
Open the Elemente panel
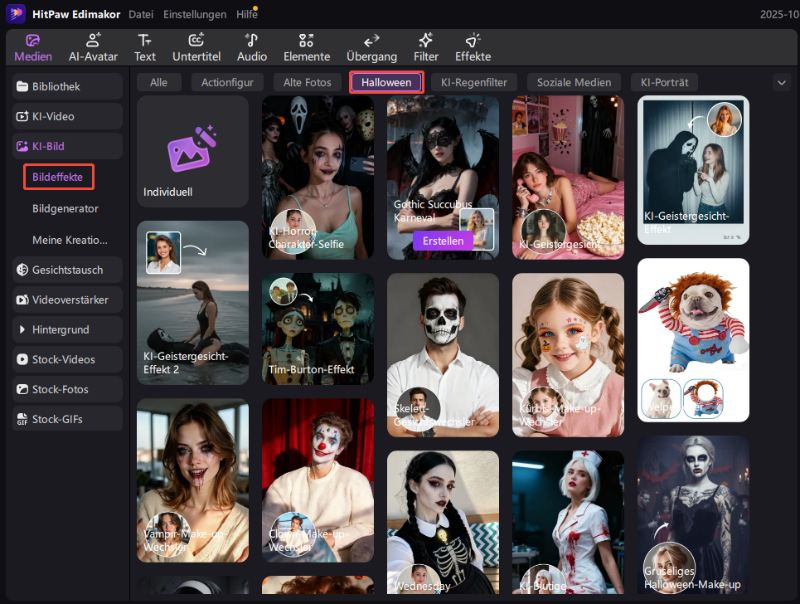pos(307,48)
